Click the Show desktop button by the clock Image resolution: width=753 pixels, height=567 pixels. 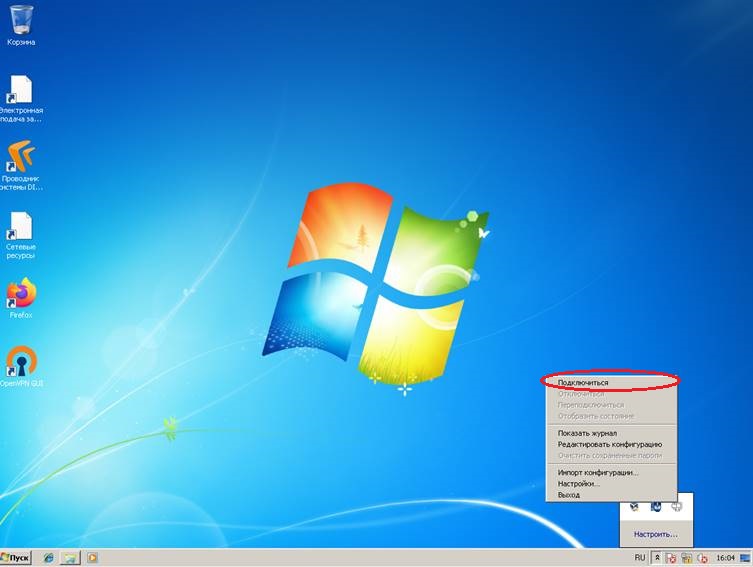pos(745,557)
